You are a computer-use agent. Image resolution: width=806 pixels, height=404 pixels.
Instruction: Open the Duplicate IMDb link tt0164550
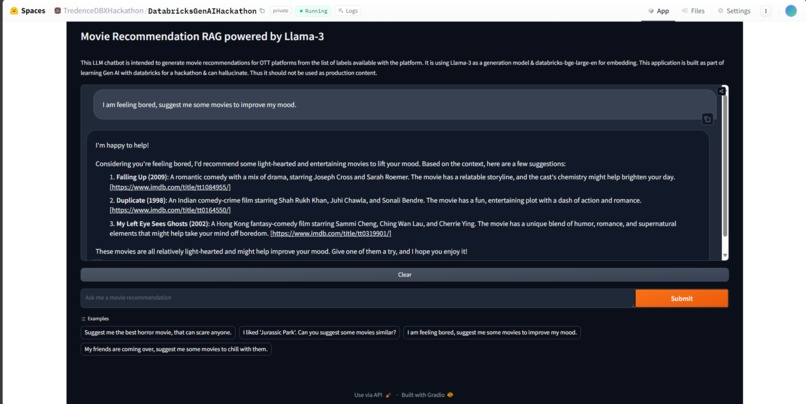click(x=170, y=210)
